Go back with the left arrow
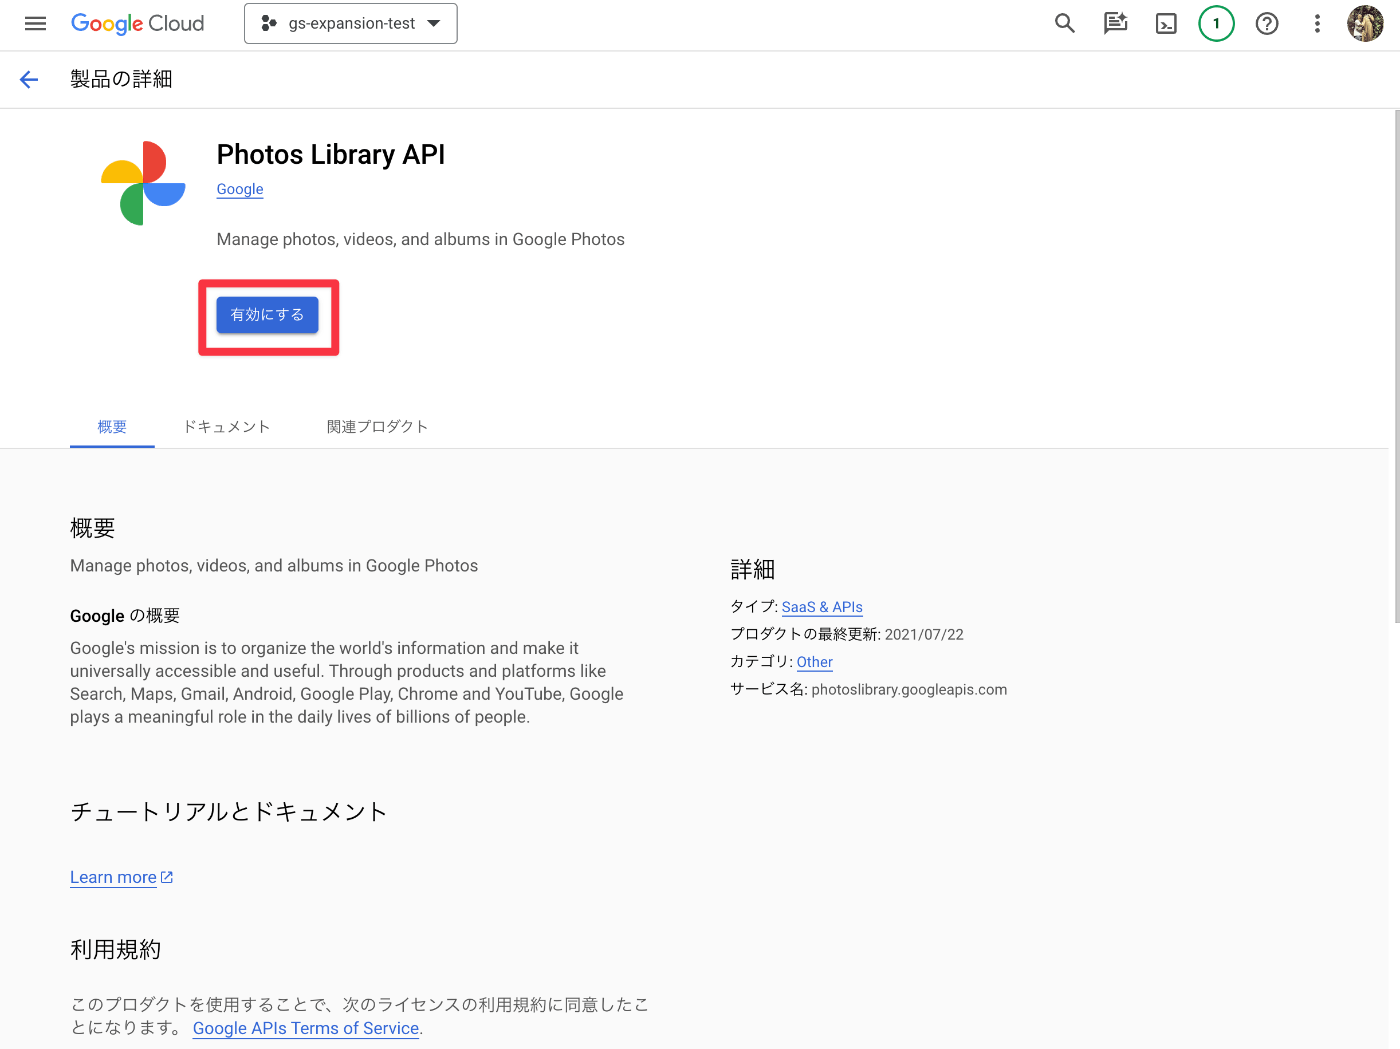 pos(29,79)
